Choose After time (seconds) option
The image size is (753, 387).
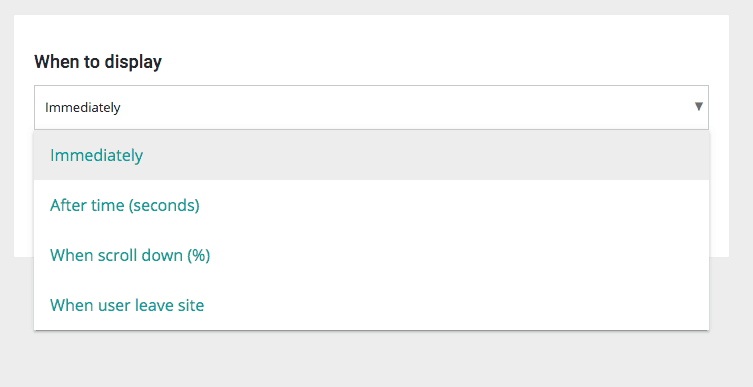(371, 205)
